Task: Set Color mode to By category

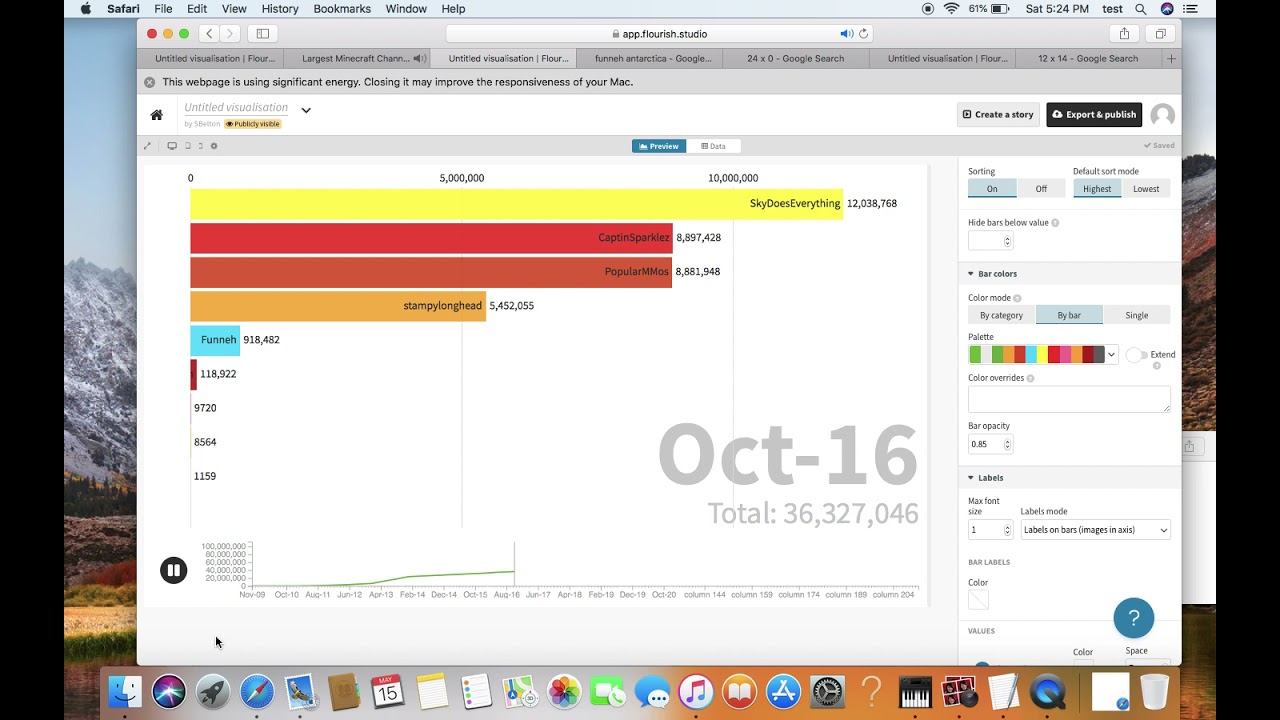Action: tap(1001, 315)
